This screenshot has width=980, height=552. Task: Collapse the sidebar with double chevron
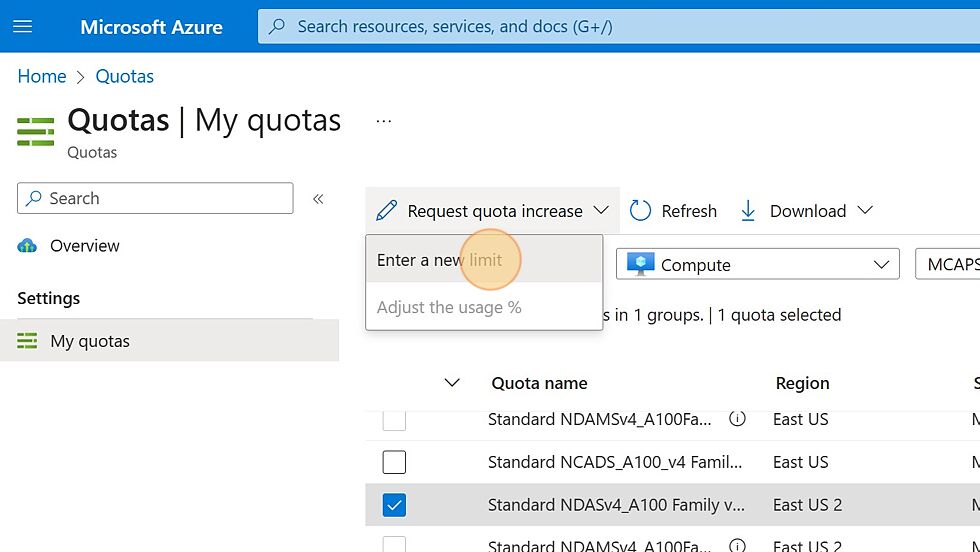(318, 199)
